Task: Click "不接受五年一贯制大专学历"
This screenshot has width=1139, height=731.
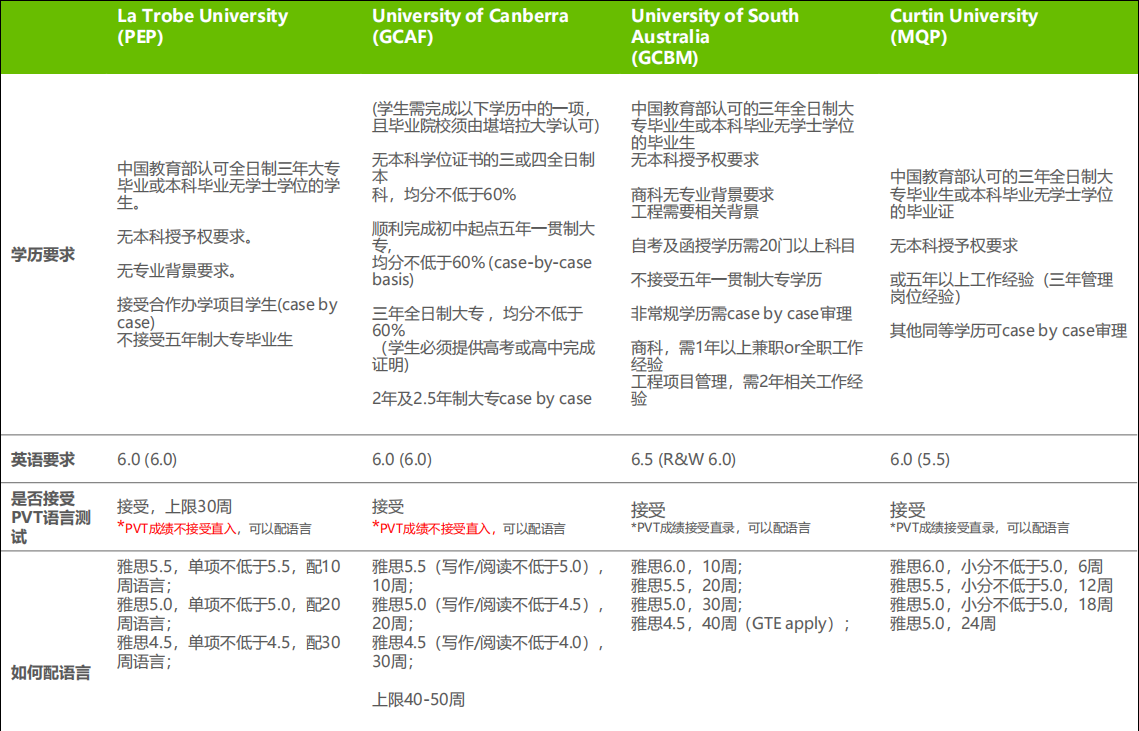Action: [726, 280]
